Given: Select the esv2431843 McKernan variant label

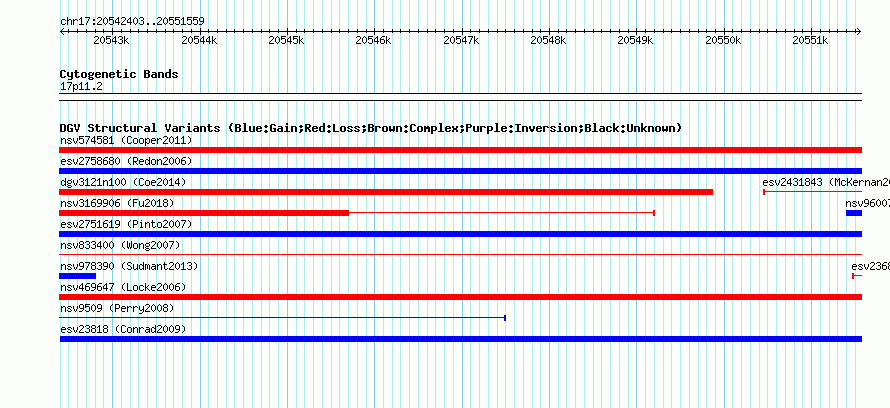Looking at the screenshot, I should tap(826, 182).
